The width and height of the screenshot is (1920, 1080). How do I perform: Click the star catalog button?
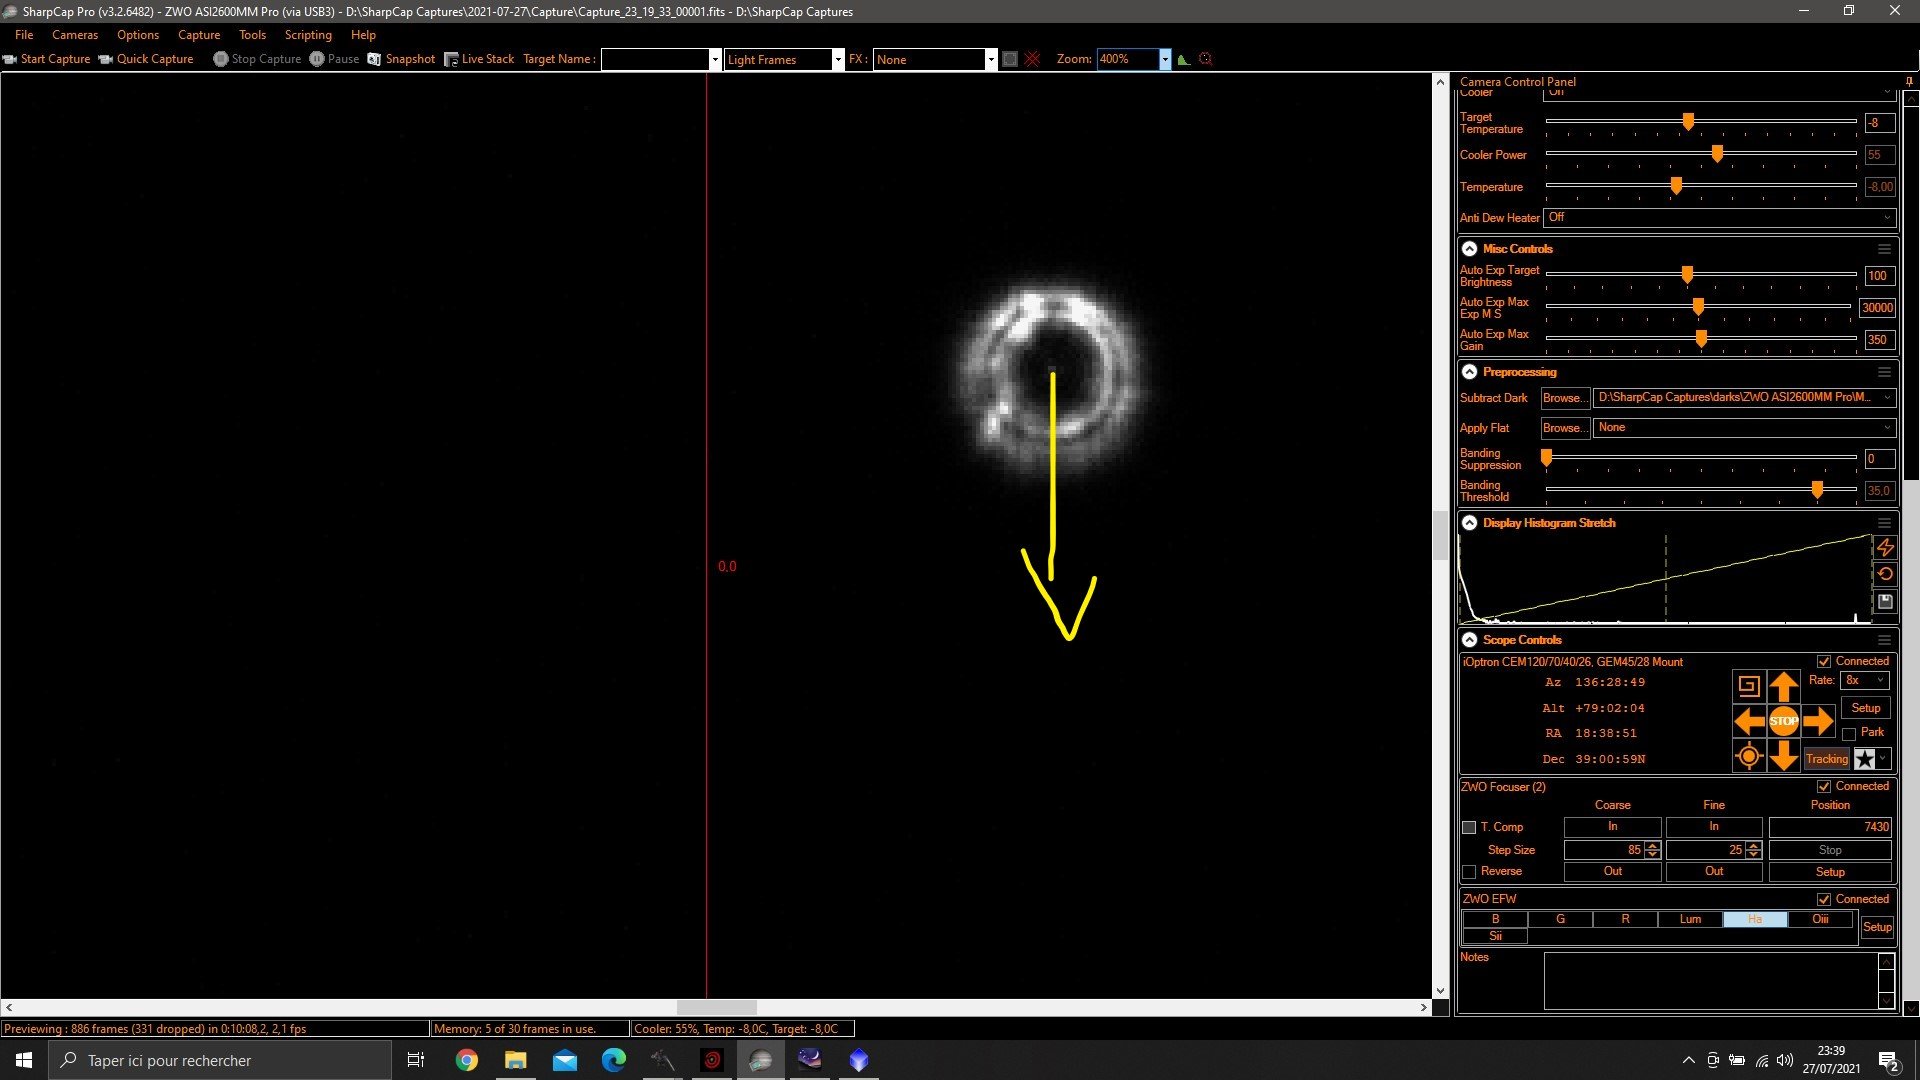click(1865, 759)
